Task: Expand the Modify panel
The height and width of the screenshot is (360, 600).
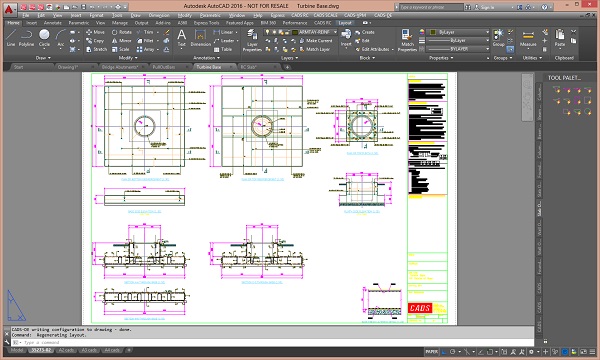Action: tap(128, 58)
